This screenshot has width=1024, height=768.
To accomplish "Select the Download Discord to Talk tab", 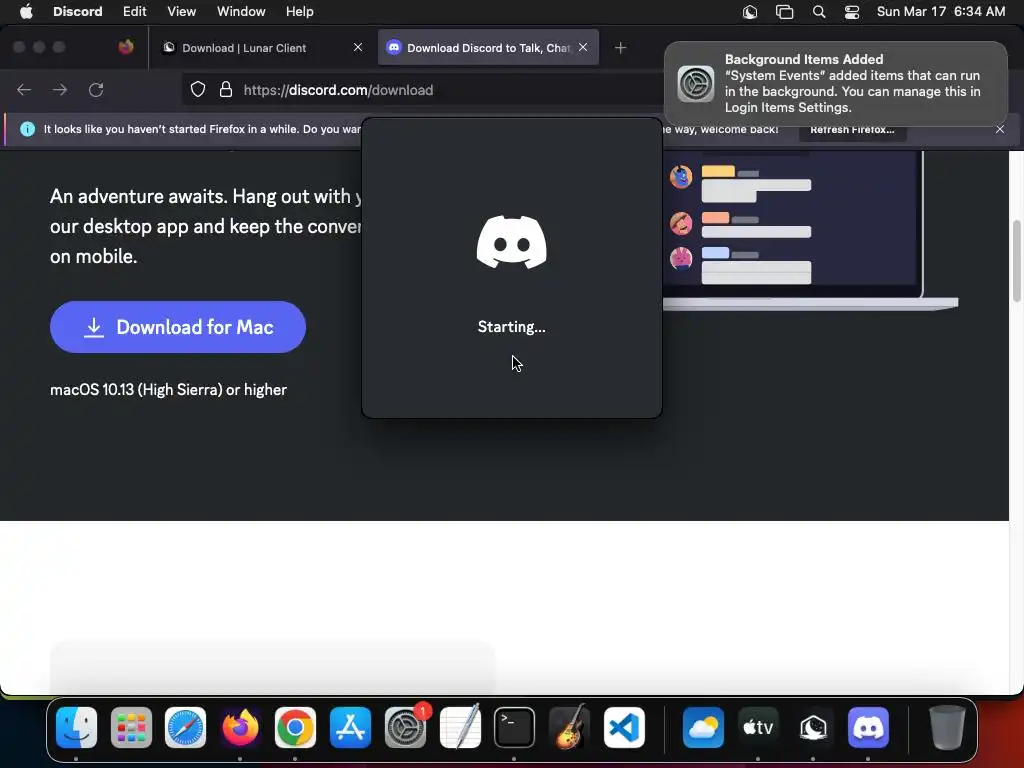I will (x=488, y=48).
